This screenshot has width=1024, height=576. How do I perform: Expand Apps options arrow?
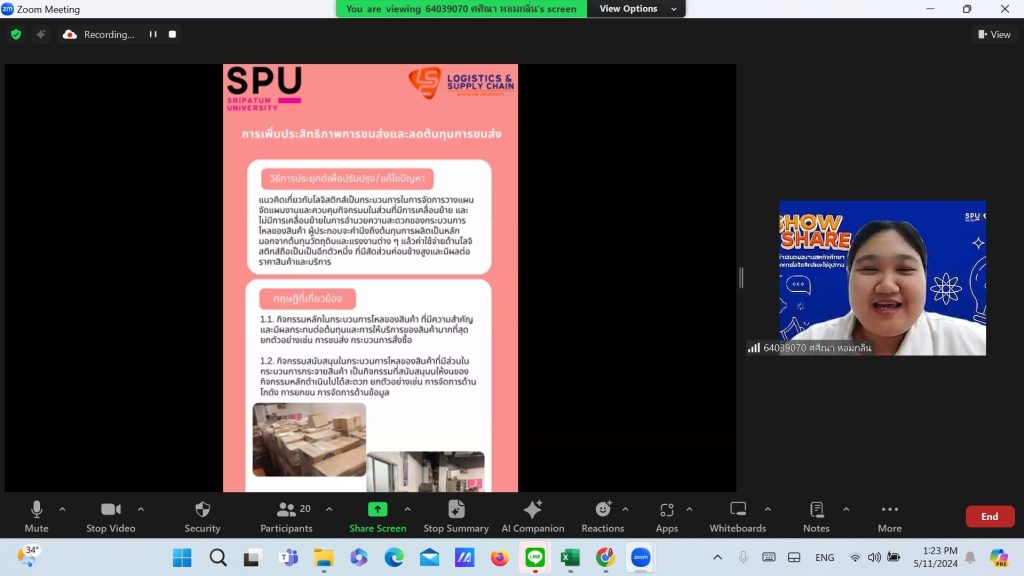[x=689, y=509]
